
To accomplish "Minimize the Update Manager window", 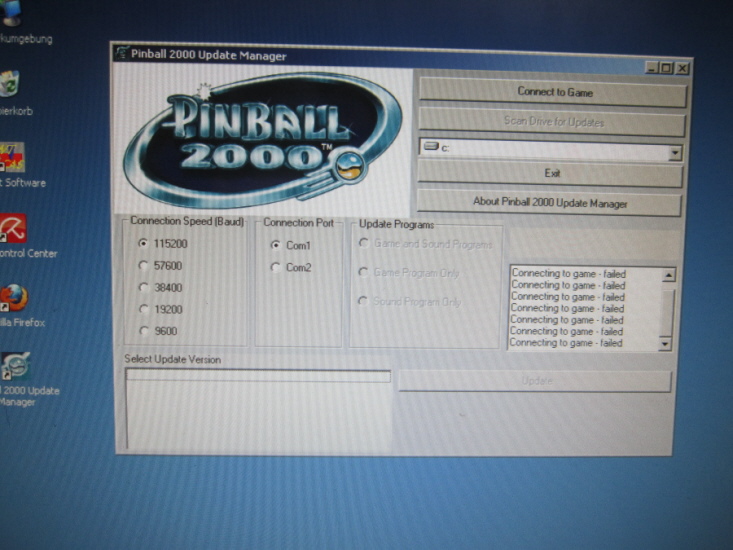I will (x=652, y=68).
